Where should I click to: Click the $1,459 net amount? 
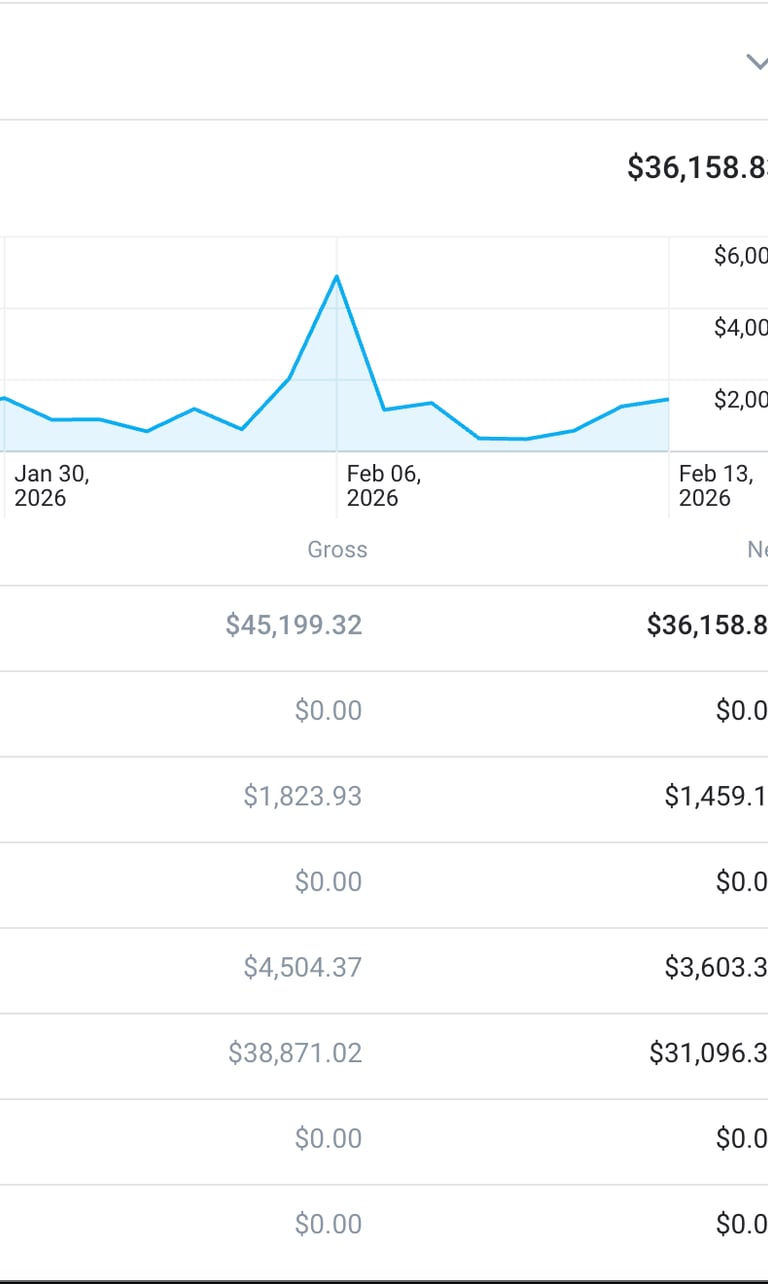716,797
